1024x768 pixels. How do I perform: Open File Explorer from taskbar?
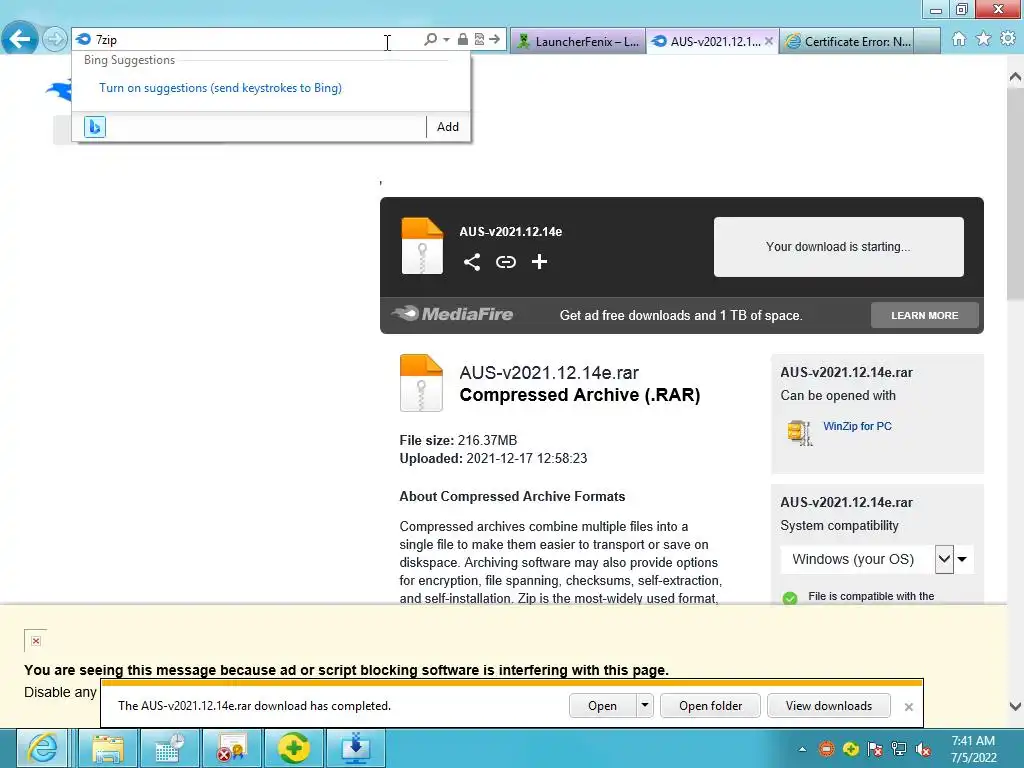point(108,748)
